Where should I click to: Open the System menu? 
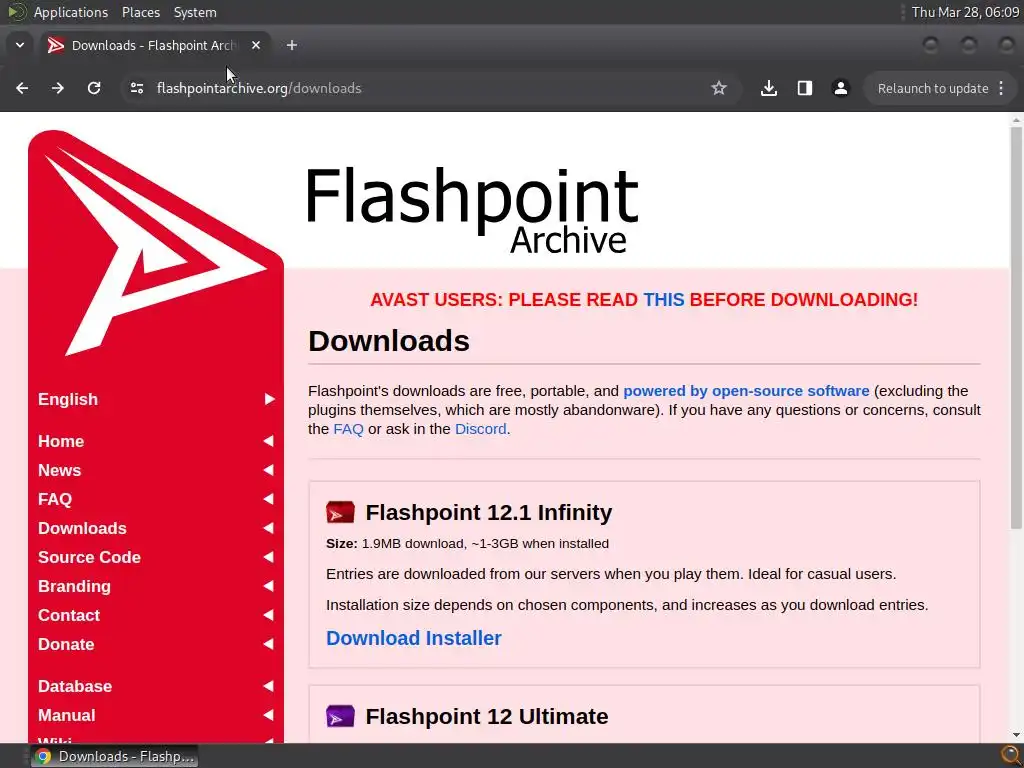195,12
